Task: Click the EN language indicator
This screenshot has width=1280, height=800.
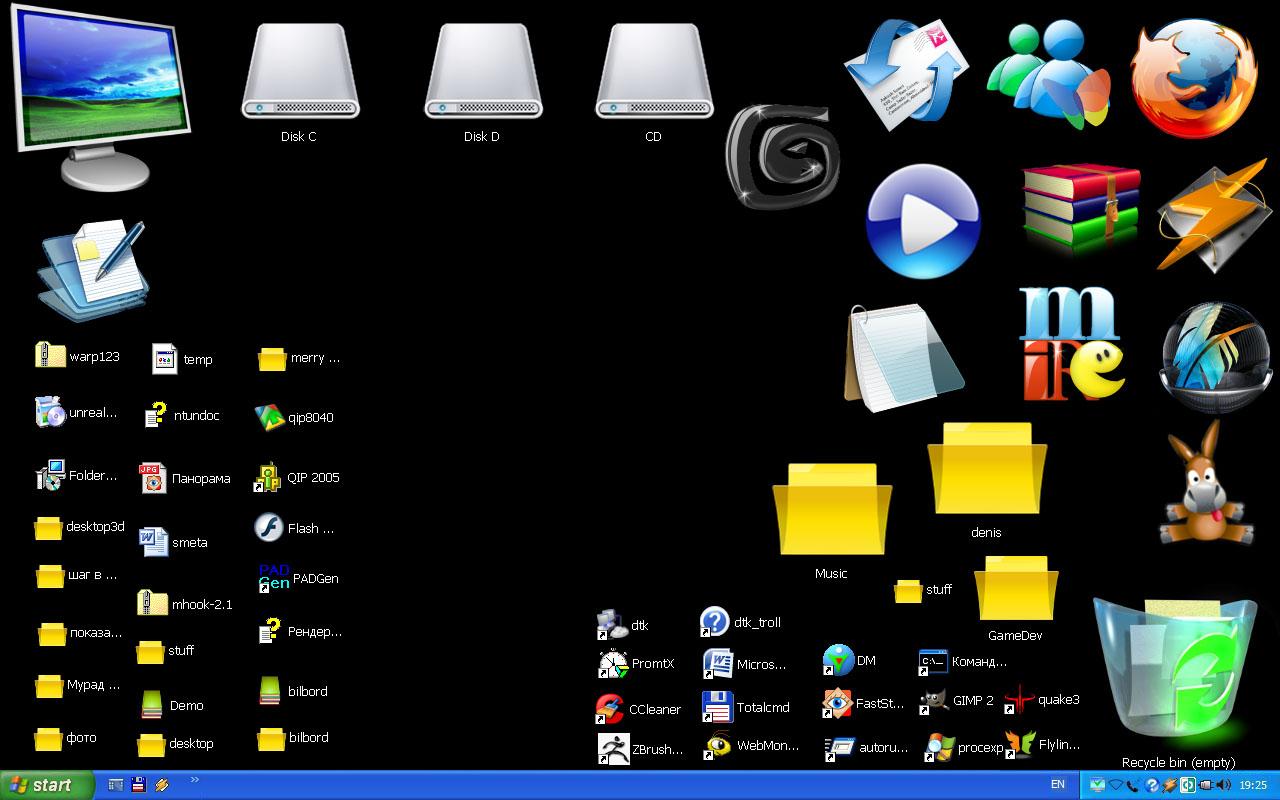Action: pyautogui.click(x=1058, y=785)
